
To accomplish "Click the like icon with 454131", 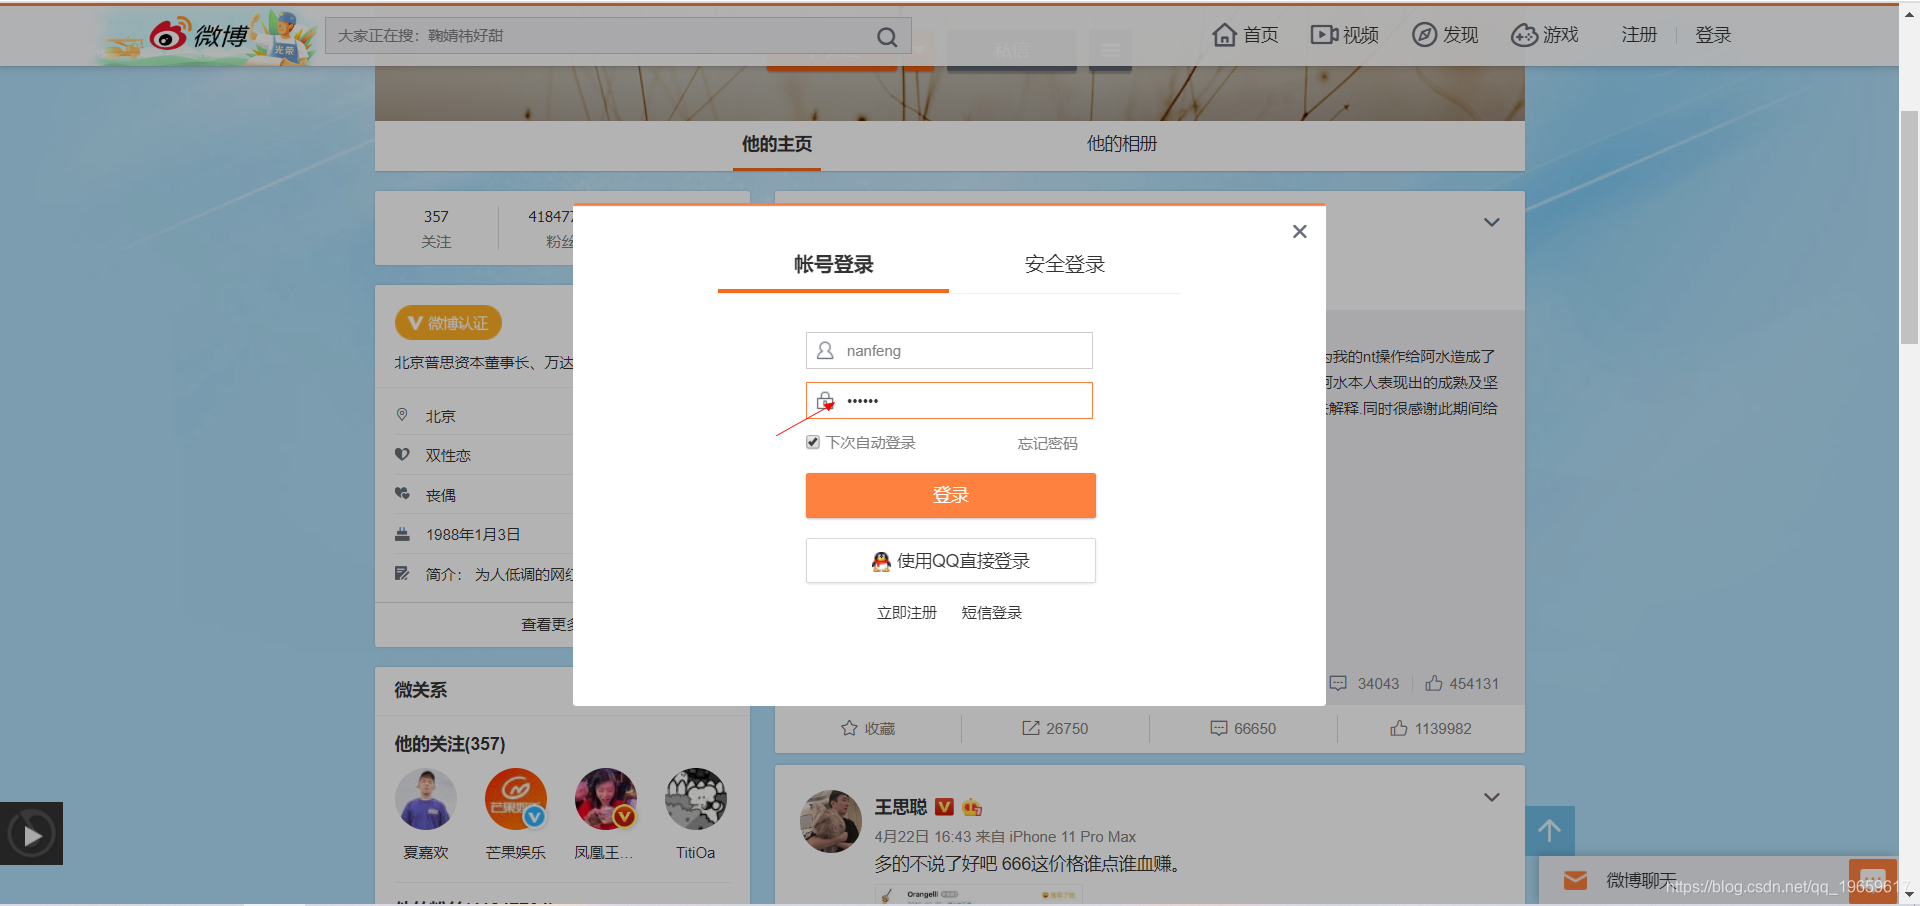I will point(1434,683).
